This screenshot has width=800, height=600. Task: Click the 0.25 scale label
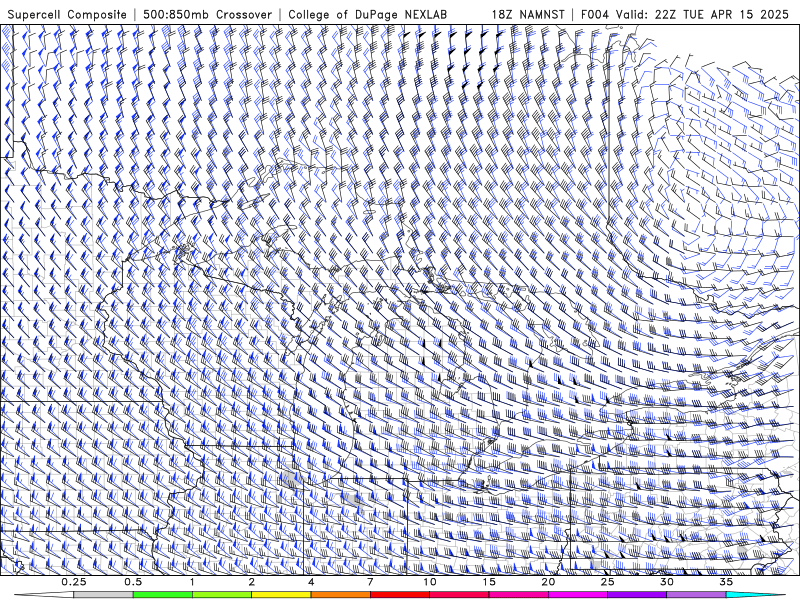click(74, 582)
